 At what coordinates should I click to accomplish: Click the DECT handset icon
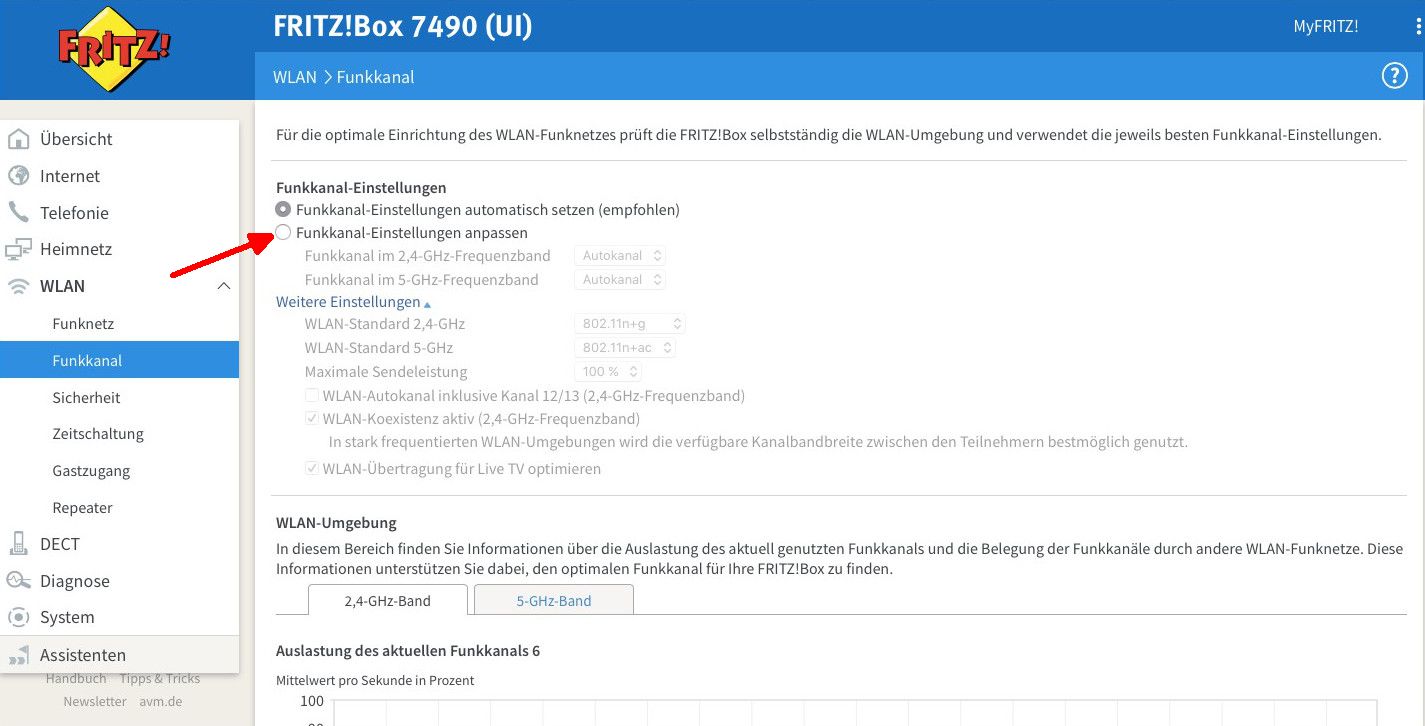(19, 544)
